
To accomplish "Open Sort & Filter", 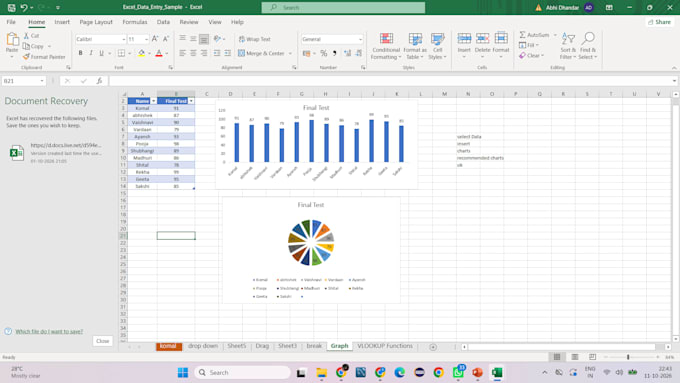I will [x=568, y=46].
